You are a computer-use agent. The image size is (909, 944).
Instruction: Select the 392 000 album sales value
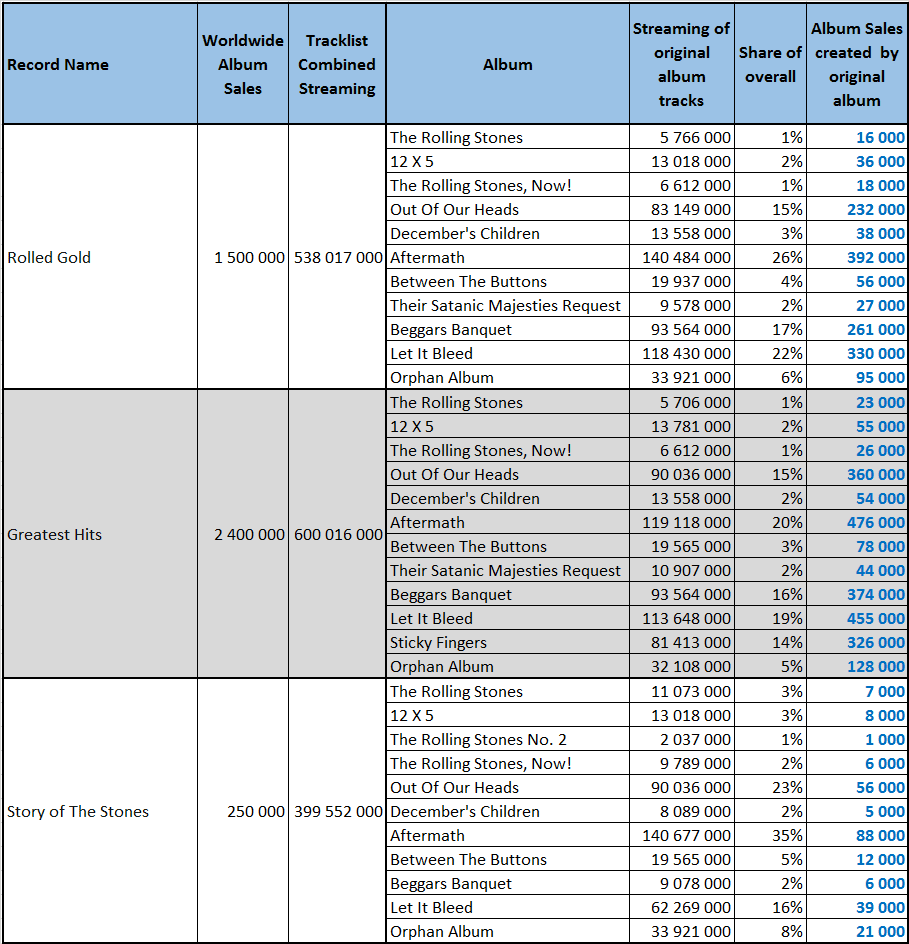click(876, 258)
